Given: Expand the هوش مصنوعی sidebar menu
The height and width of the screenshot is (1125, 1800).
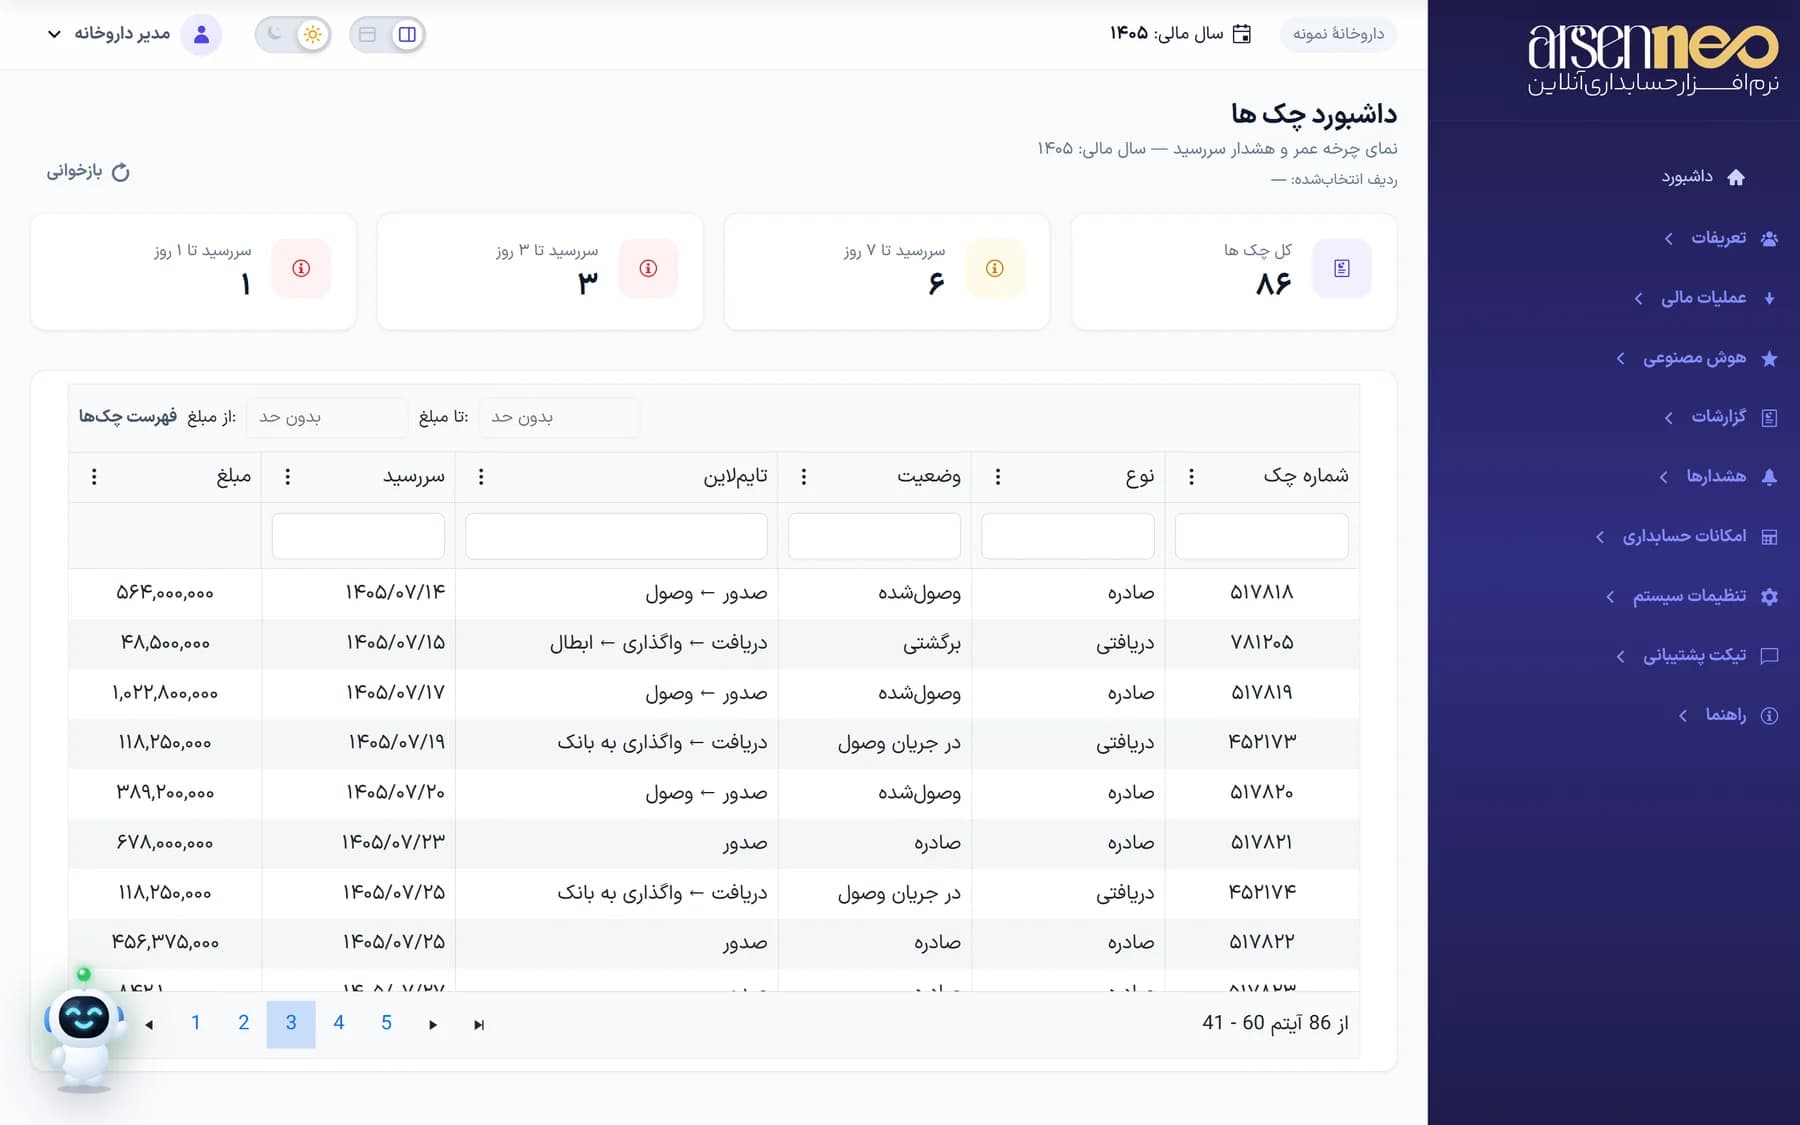Looking at the screenshot, I should coord(1696,358).
